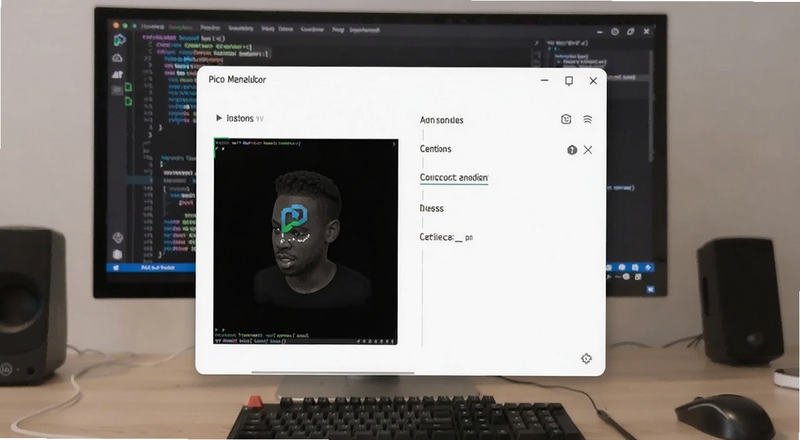Open the info icon on Centions row
The height and width of the screenshot is (440, 800).
pos(572,150)
